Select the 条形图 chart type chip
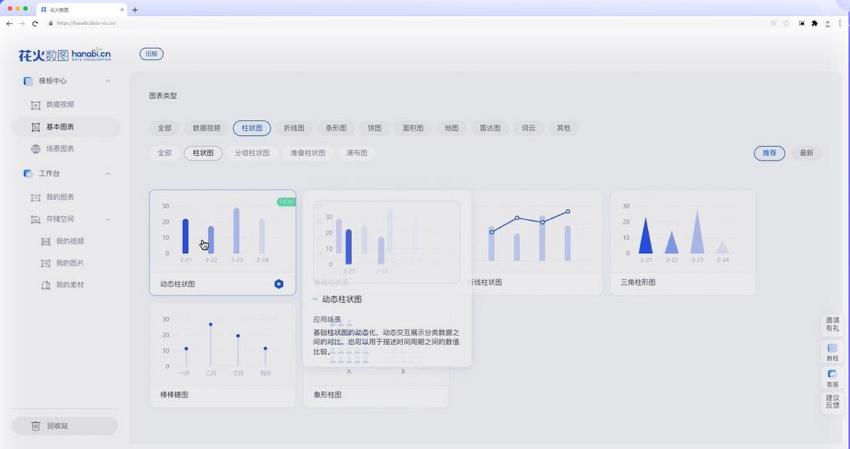850x449 pixels. tap(336, 128)
